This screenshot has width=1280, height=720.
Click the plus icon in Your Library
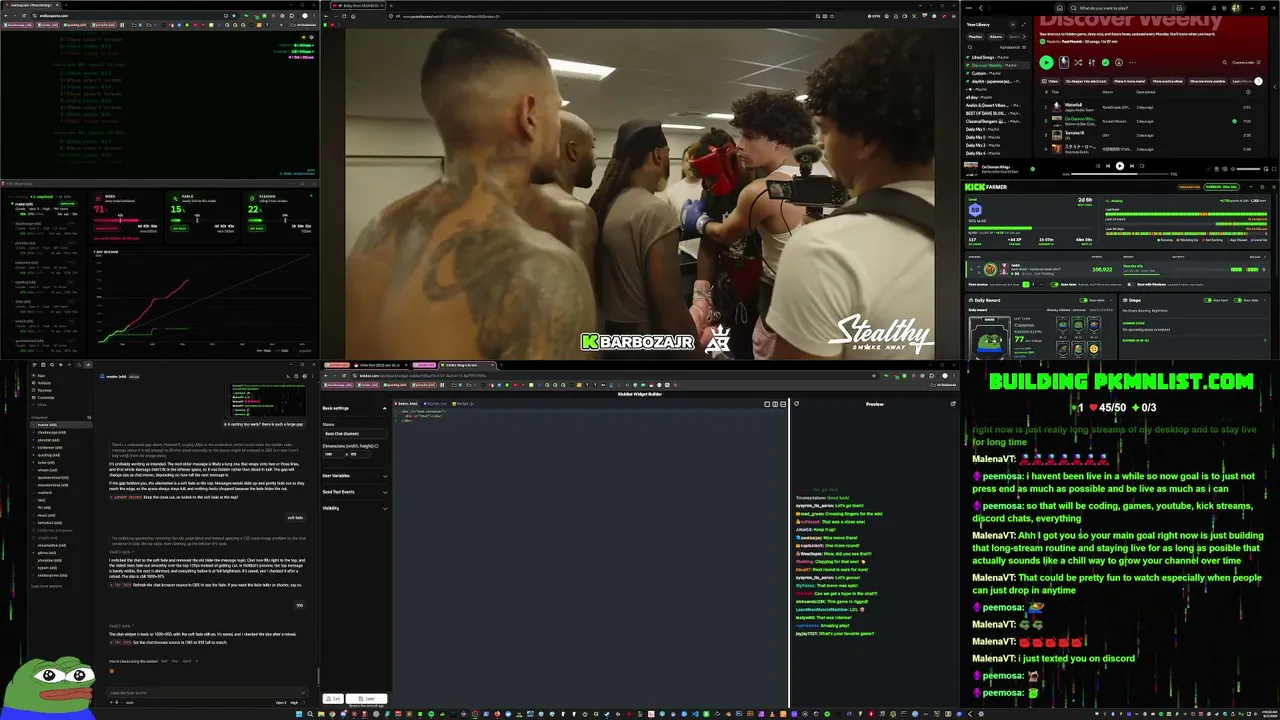1013,24
